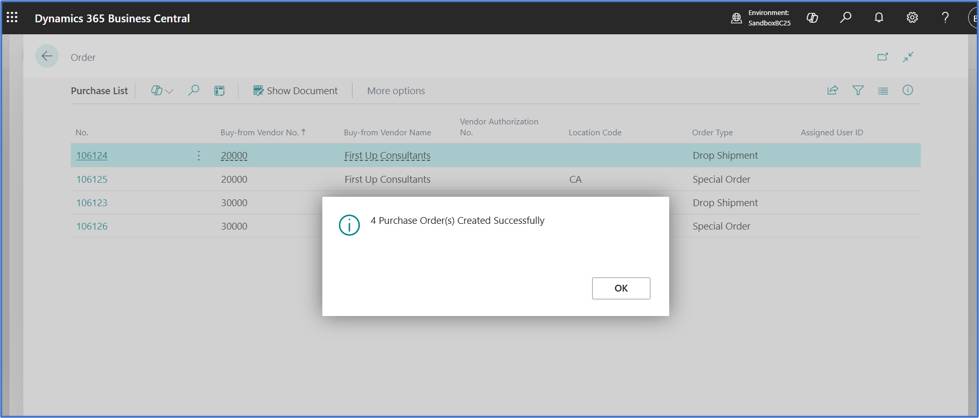Open row actions menu for order 106124
Screen dimensions: 979x418
(199, 156)
